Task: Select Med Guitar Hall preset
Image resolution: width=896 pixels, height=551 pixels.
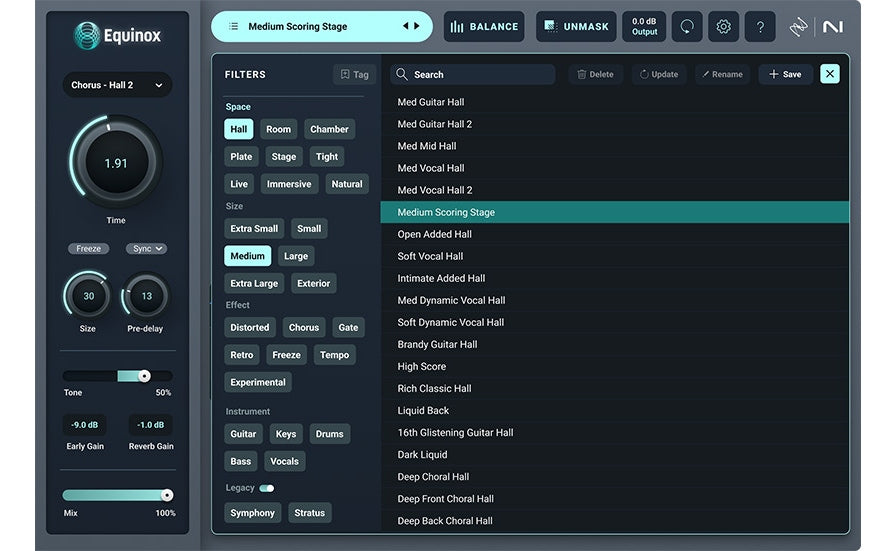Action: (615, 102)
